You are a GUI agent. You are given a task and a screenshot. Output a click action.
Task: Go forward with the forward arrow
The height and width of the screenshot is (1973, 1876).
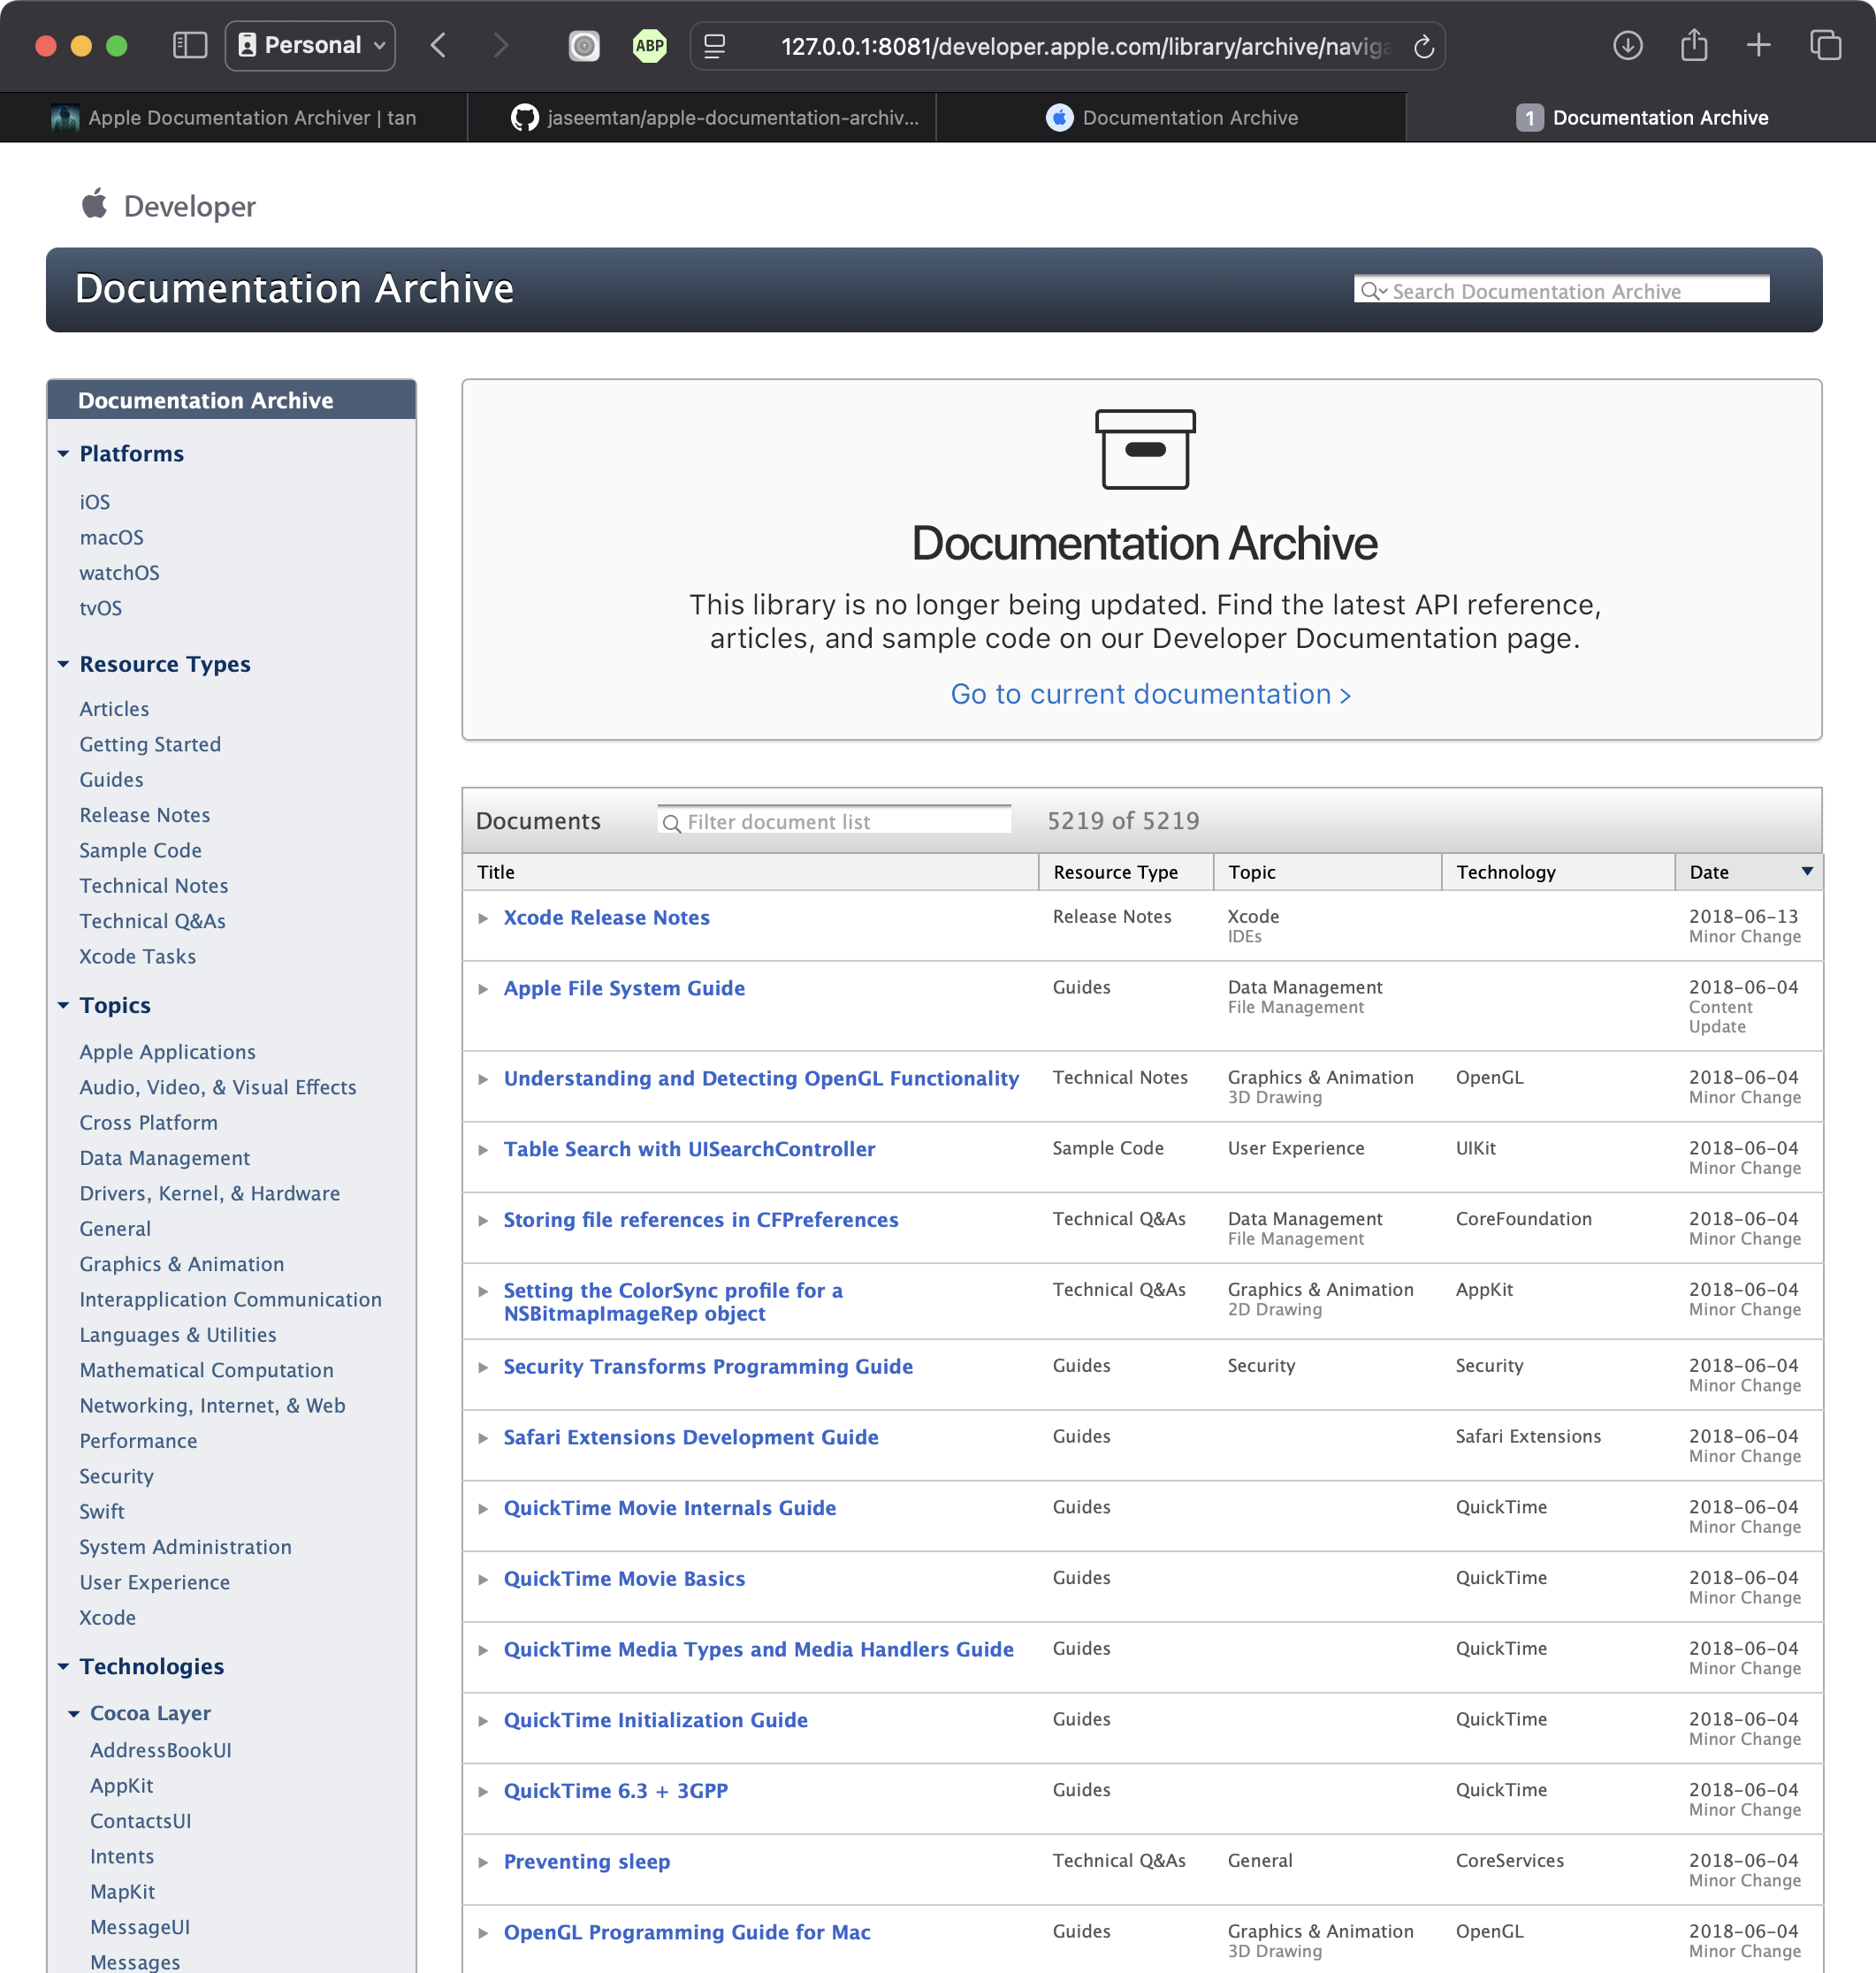click(500, 46)
